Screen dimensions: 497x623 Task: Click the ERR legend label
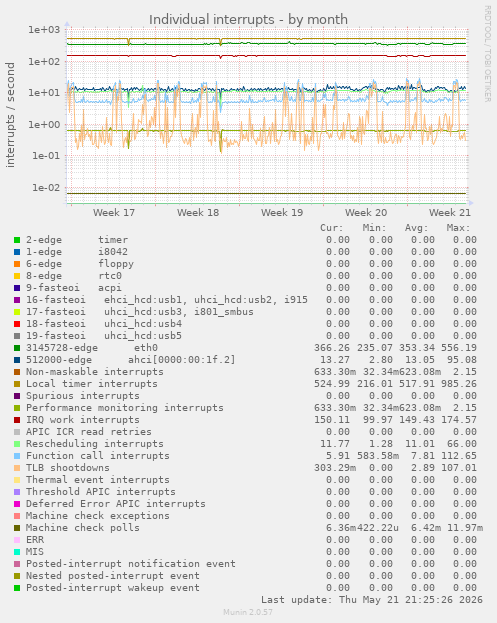click(x=35, y=540)
